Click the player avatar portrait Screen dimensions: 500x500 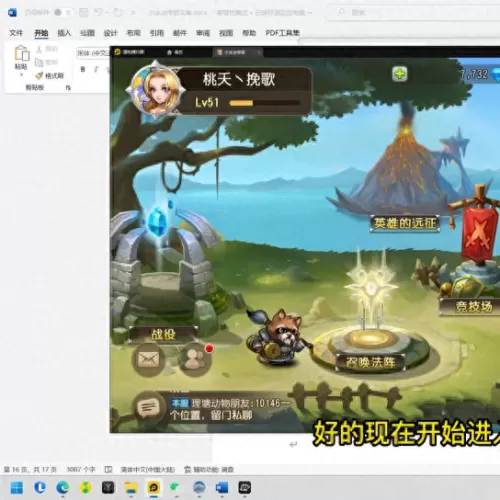tap(156, 88)
